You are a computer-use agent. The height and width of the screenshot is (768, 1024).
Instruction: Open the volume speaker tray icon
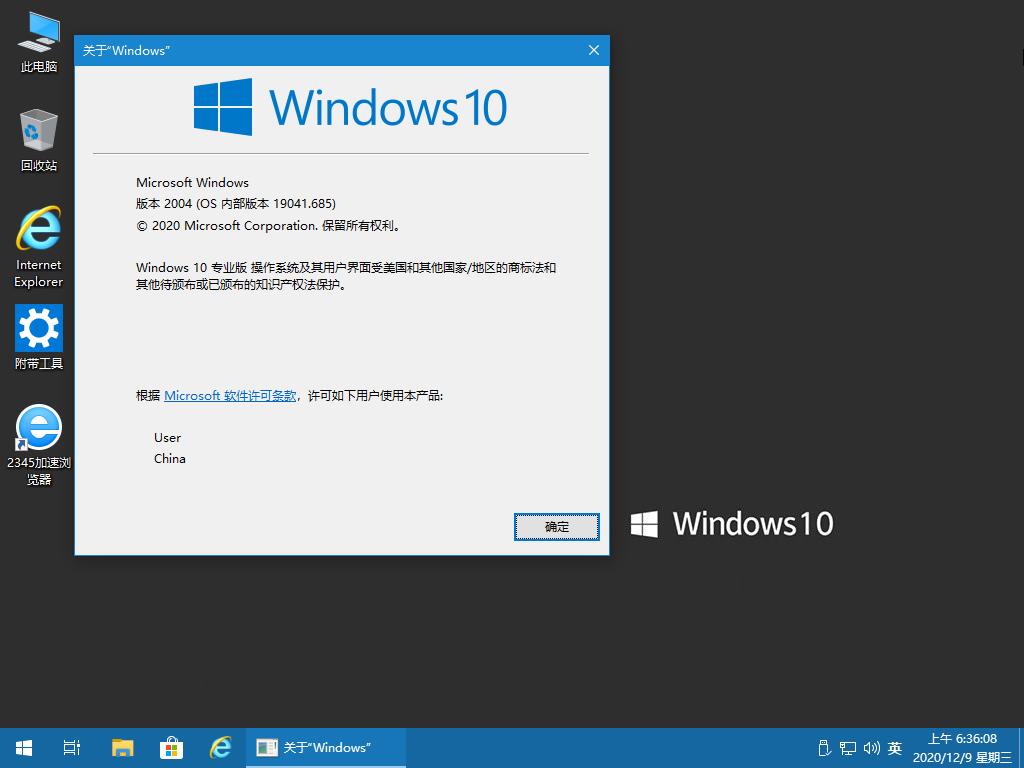tap(871, 748)
